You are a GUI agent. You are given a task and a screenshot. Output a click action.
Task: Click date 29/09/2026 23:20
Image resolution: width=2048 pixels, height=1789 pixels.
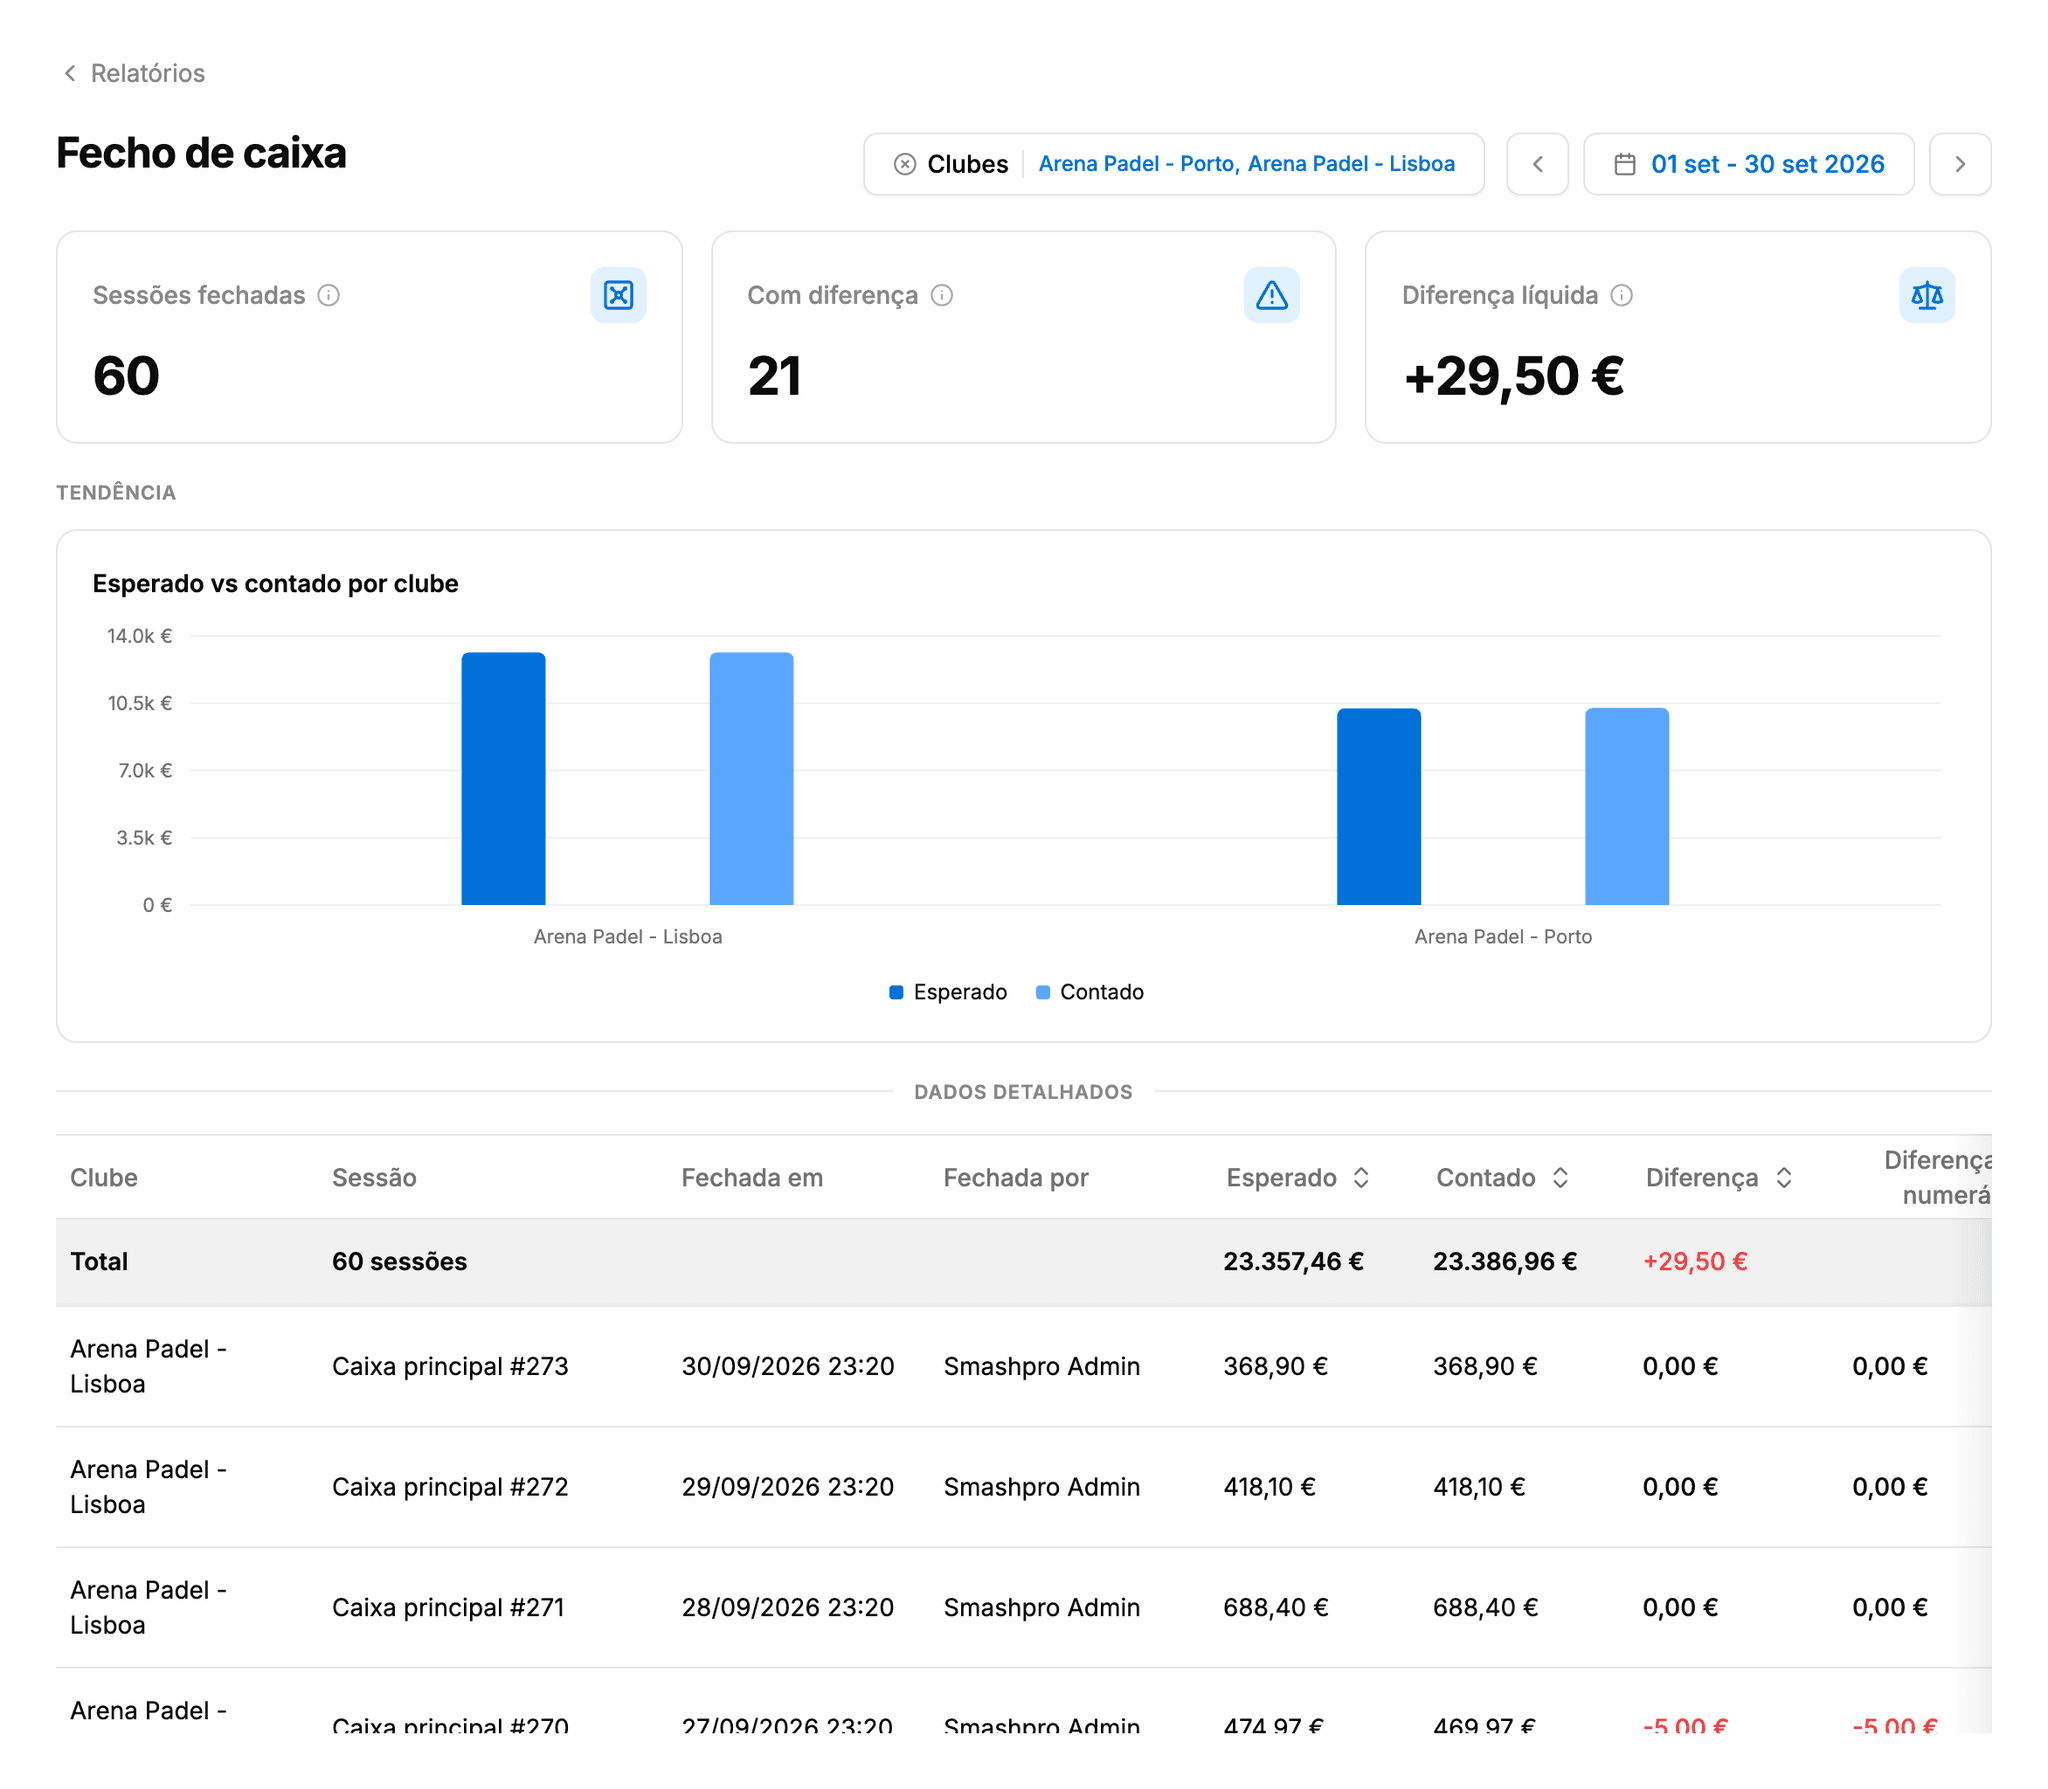(x=788, y=1487)
